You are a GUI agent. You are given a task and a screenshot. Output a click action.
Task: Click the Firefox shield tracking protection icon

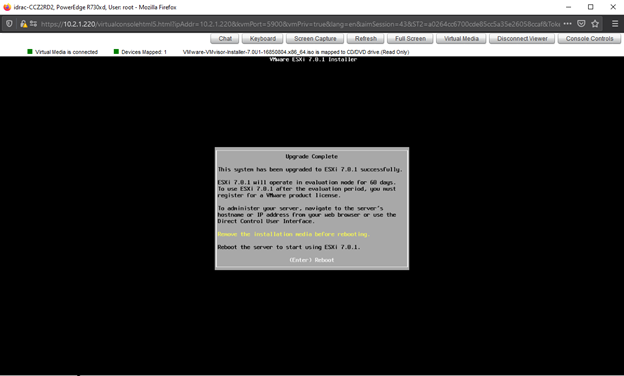[9, 24]
